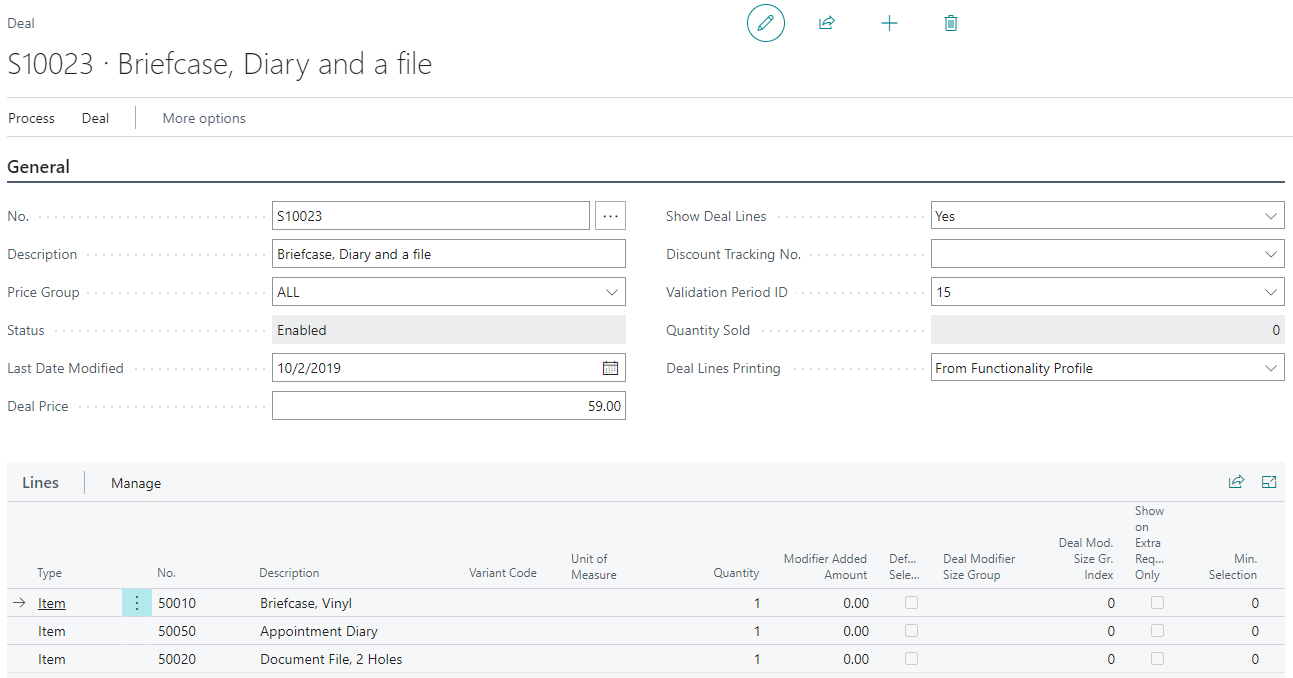Click the Deal Price input field
This screenshot has width=1293, height=678.
pos(448,406)
